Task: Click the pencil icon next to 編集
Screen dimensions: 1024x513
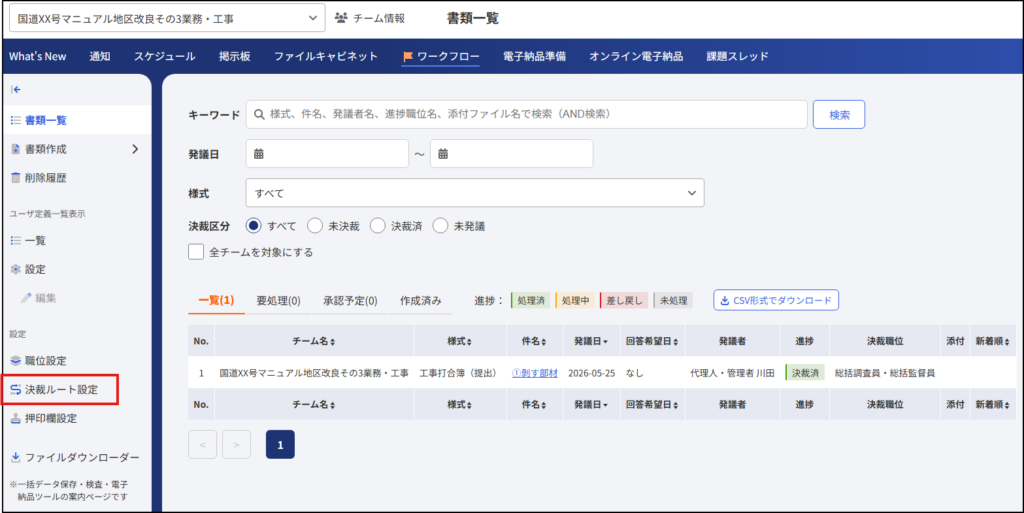Action: [x=26, y=298]
